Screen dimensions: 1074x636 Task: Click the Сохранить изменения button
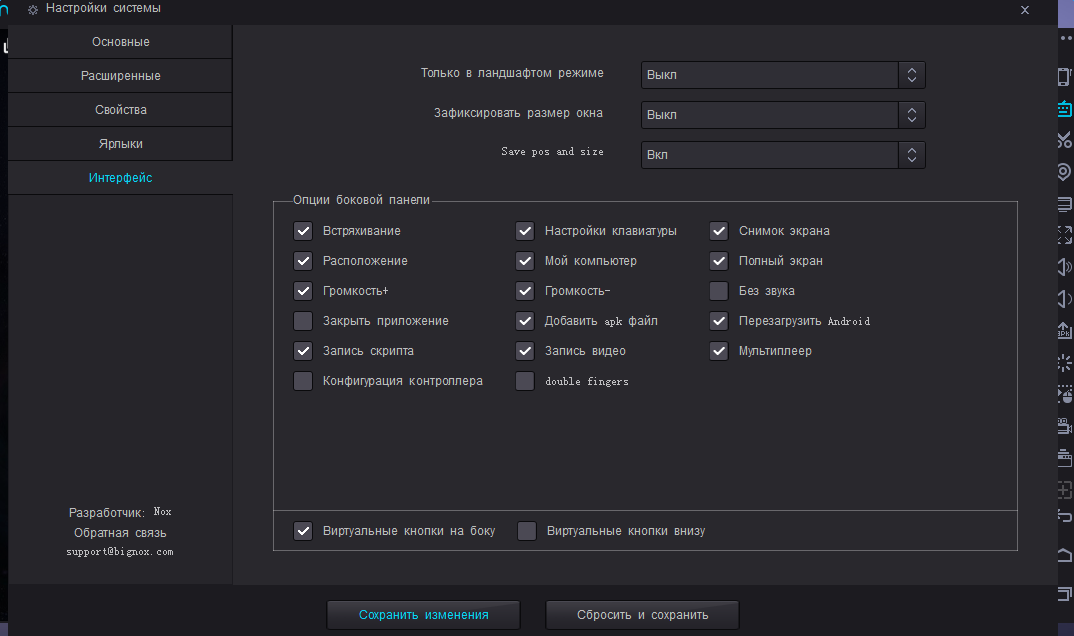(x=423, y=615)
